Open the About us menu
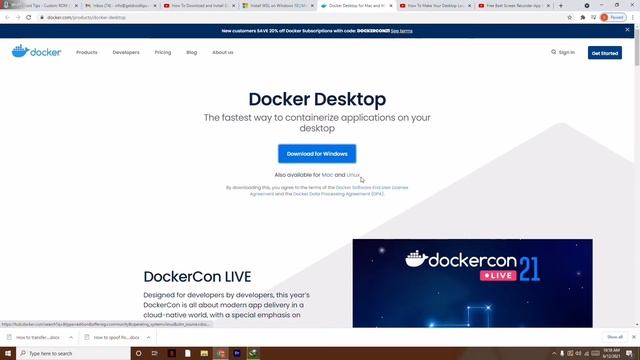Screen dimensions: 640x360 coord(223,53)
